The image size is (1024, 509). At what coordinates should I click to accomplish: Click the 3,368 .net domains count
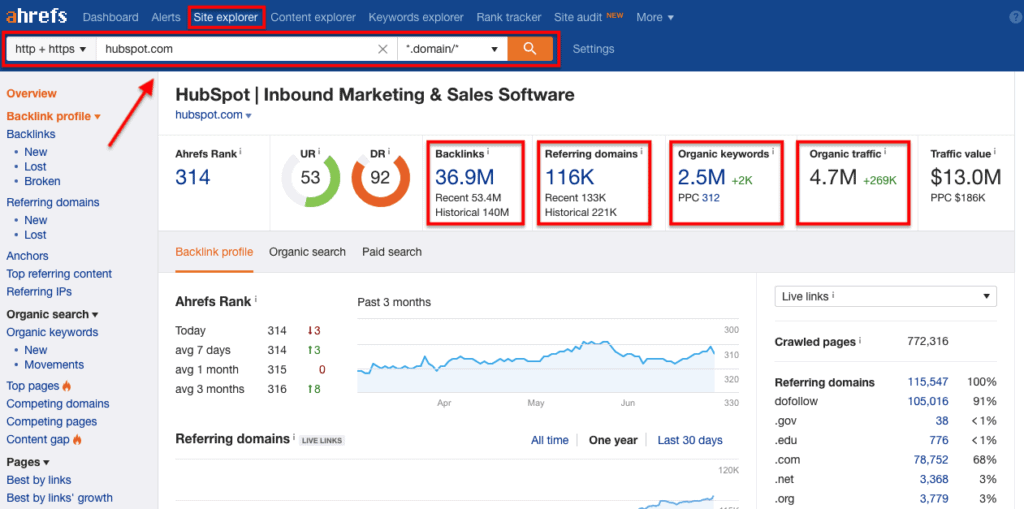point(934,480)
